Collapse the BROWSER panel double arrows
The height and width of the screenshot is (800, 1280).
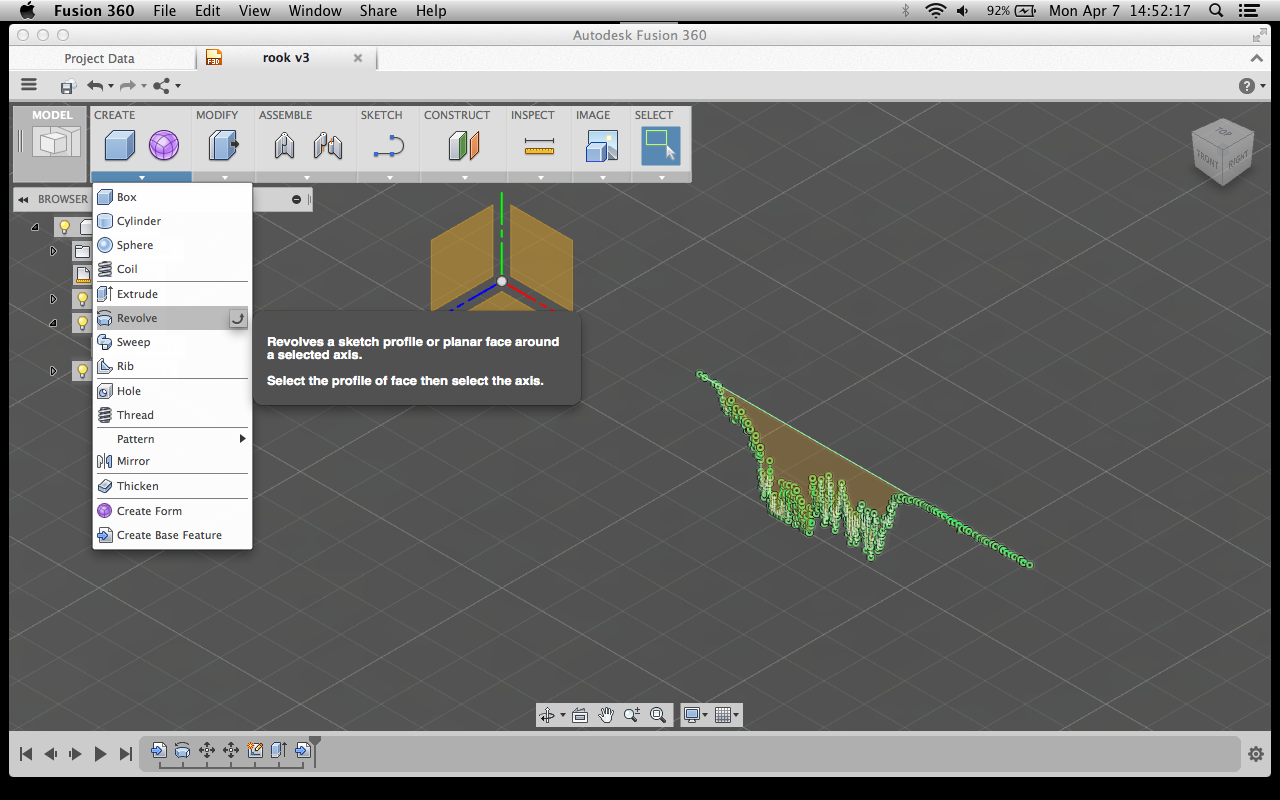pos(23,199)
